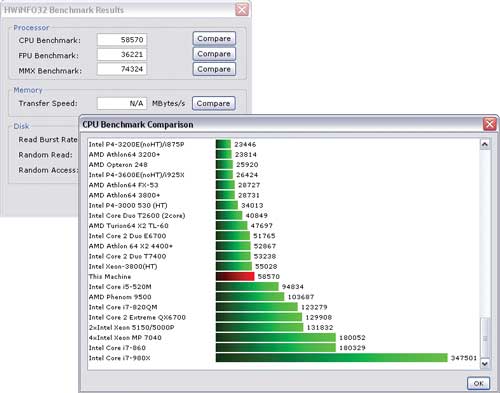Select row '2xIntel Xeon 5150/5000P'
The image size is (500, 393).
283,327
